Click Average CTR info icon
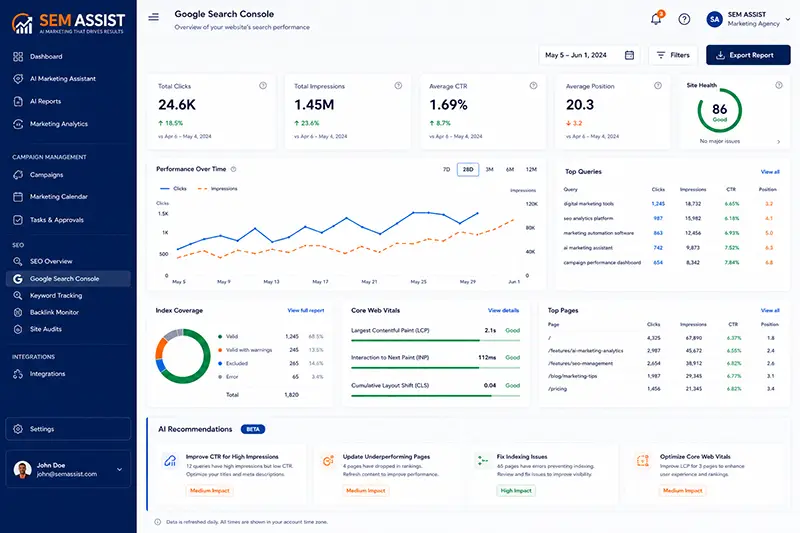 point(533,86)
